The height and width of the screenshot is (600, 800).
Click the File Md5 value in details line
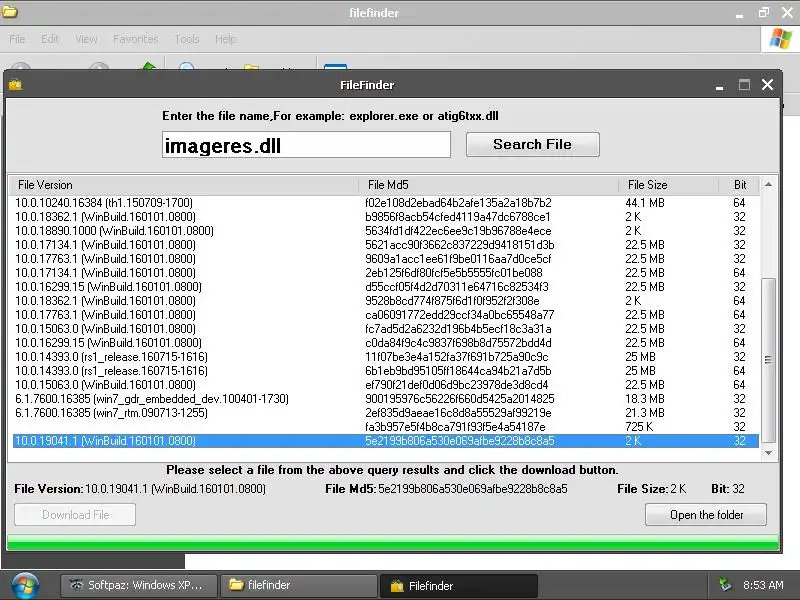(472, 489)
